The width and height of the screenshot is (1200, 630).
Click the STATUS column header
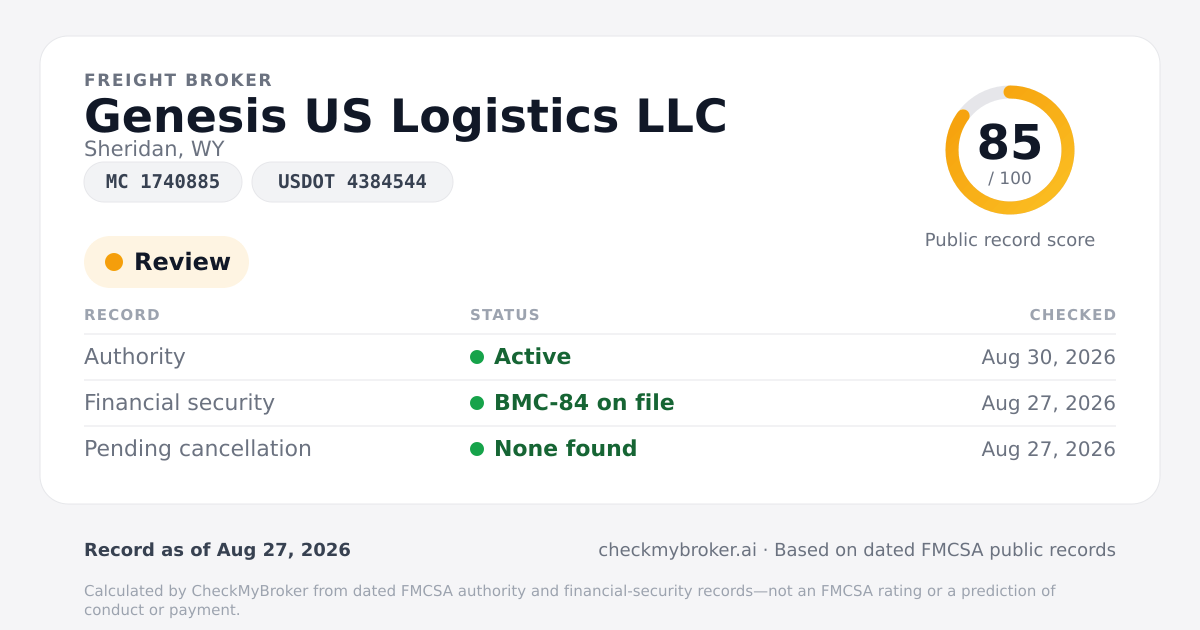[505, 315]
